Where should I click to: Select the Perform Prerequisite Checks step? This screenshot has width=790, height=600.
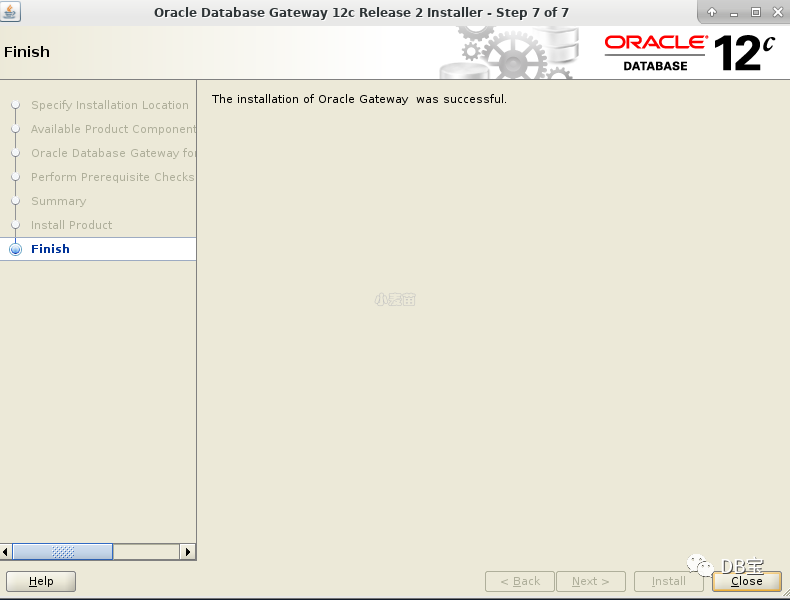pos(112,177)
